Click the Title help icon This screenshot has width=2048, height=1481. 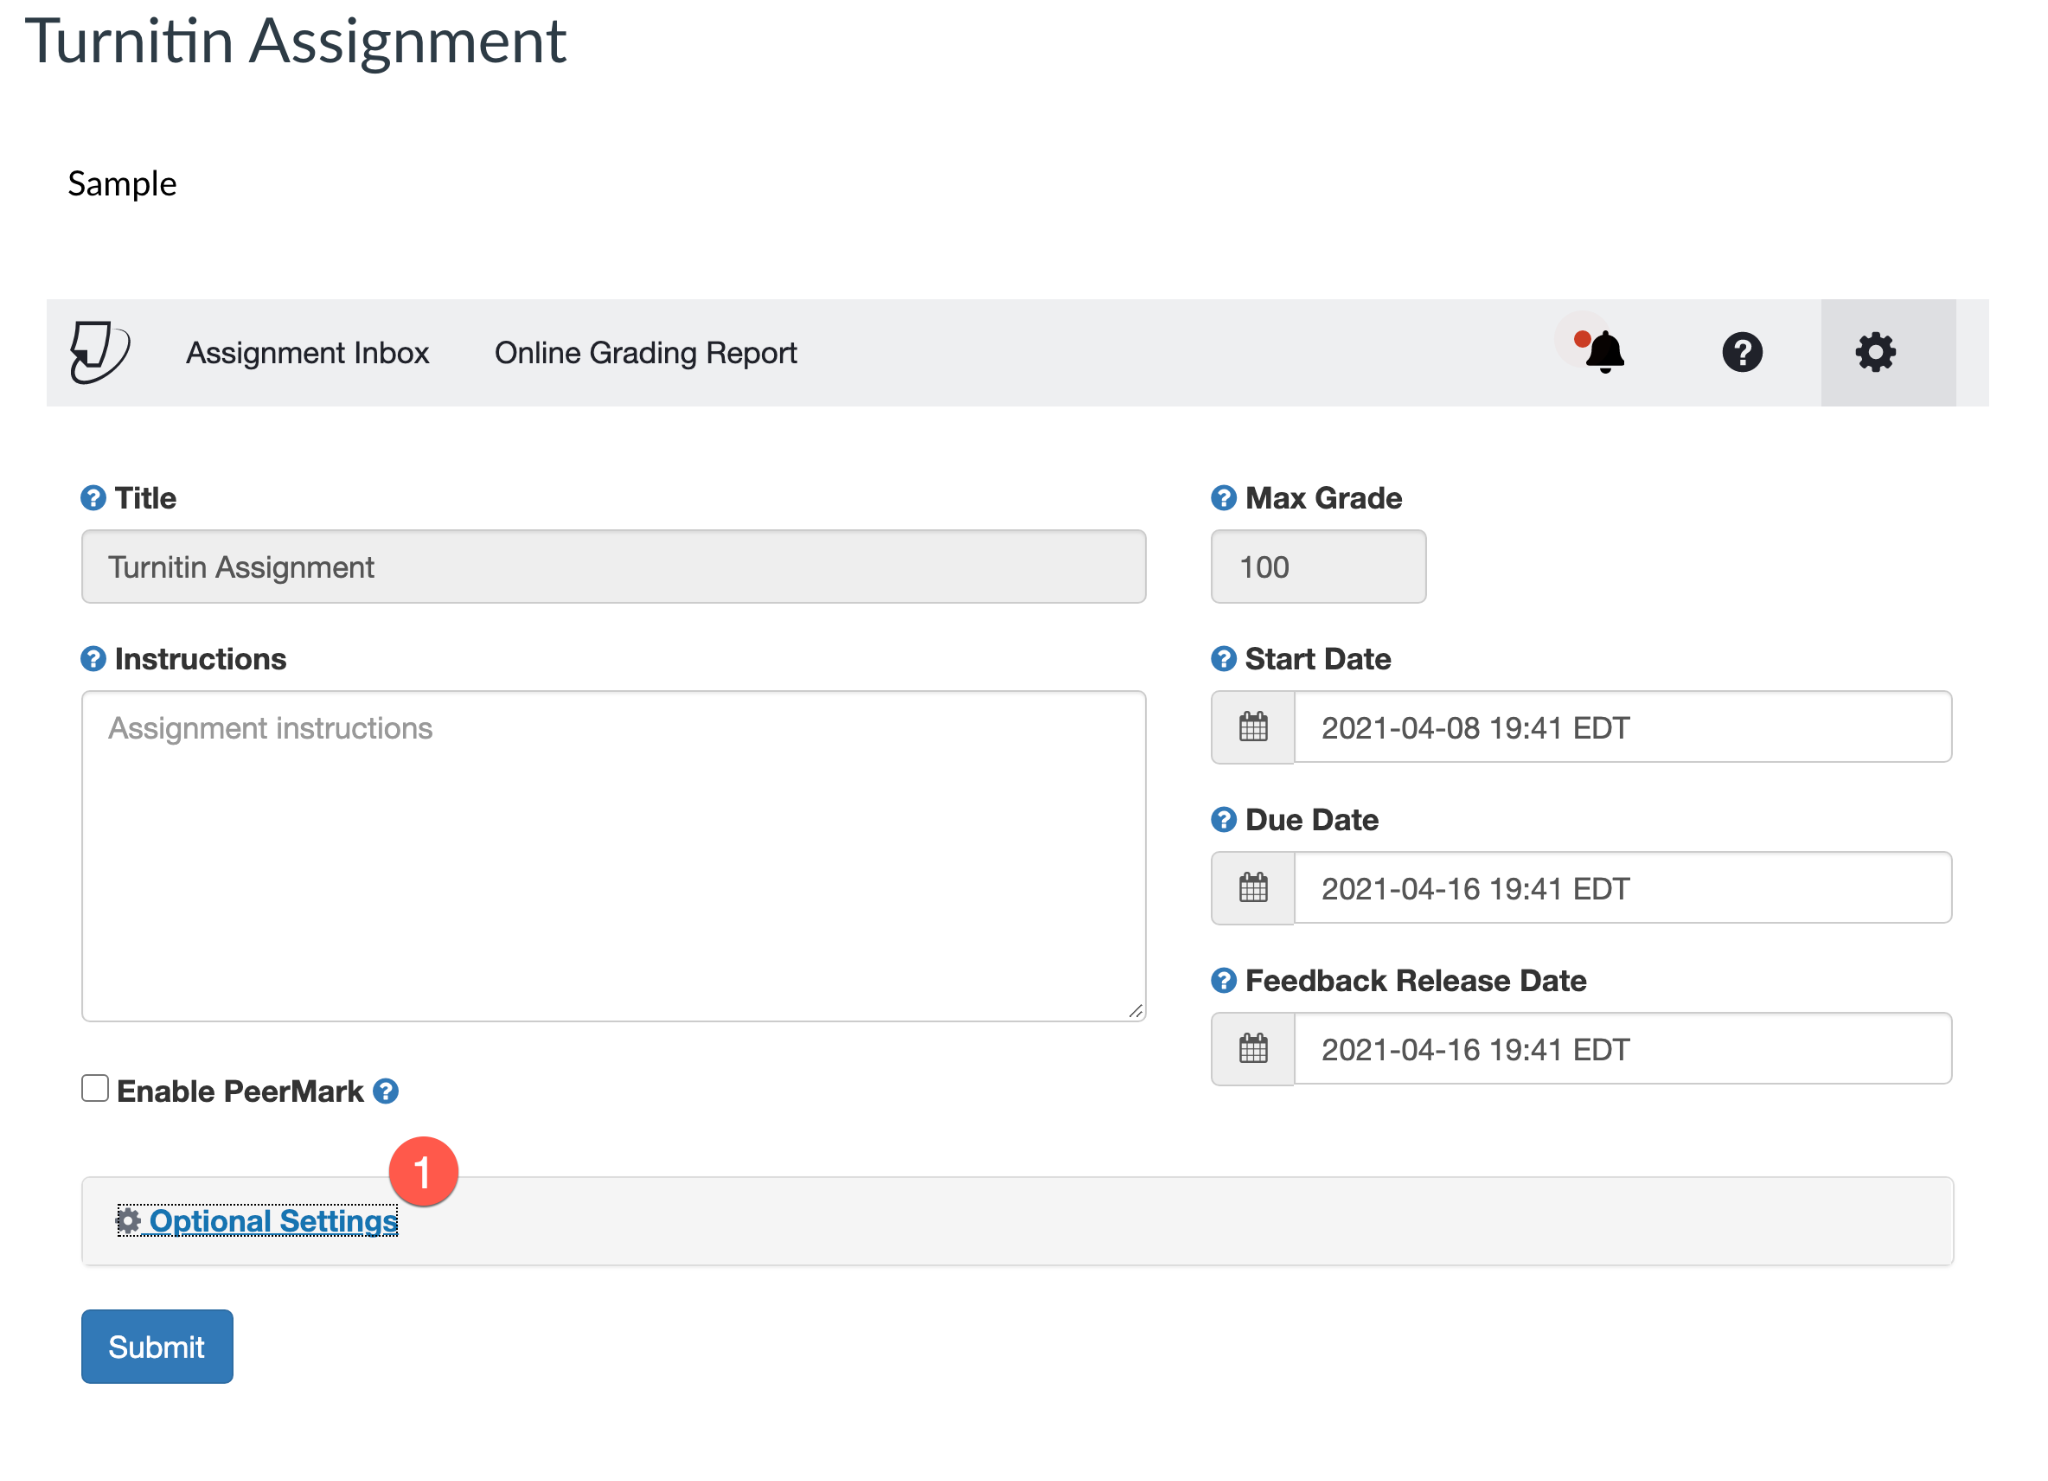point(93,498)
